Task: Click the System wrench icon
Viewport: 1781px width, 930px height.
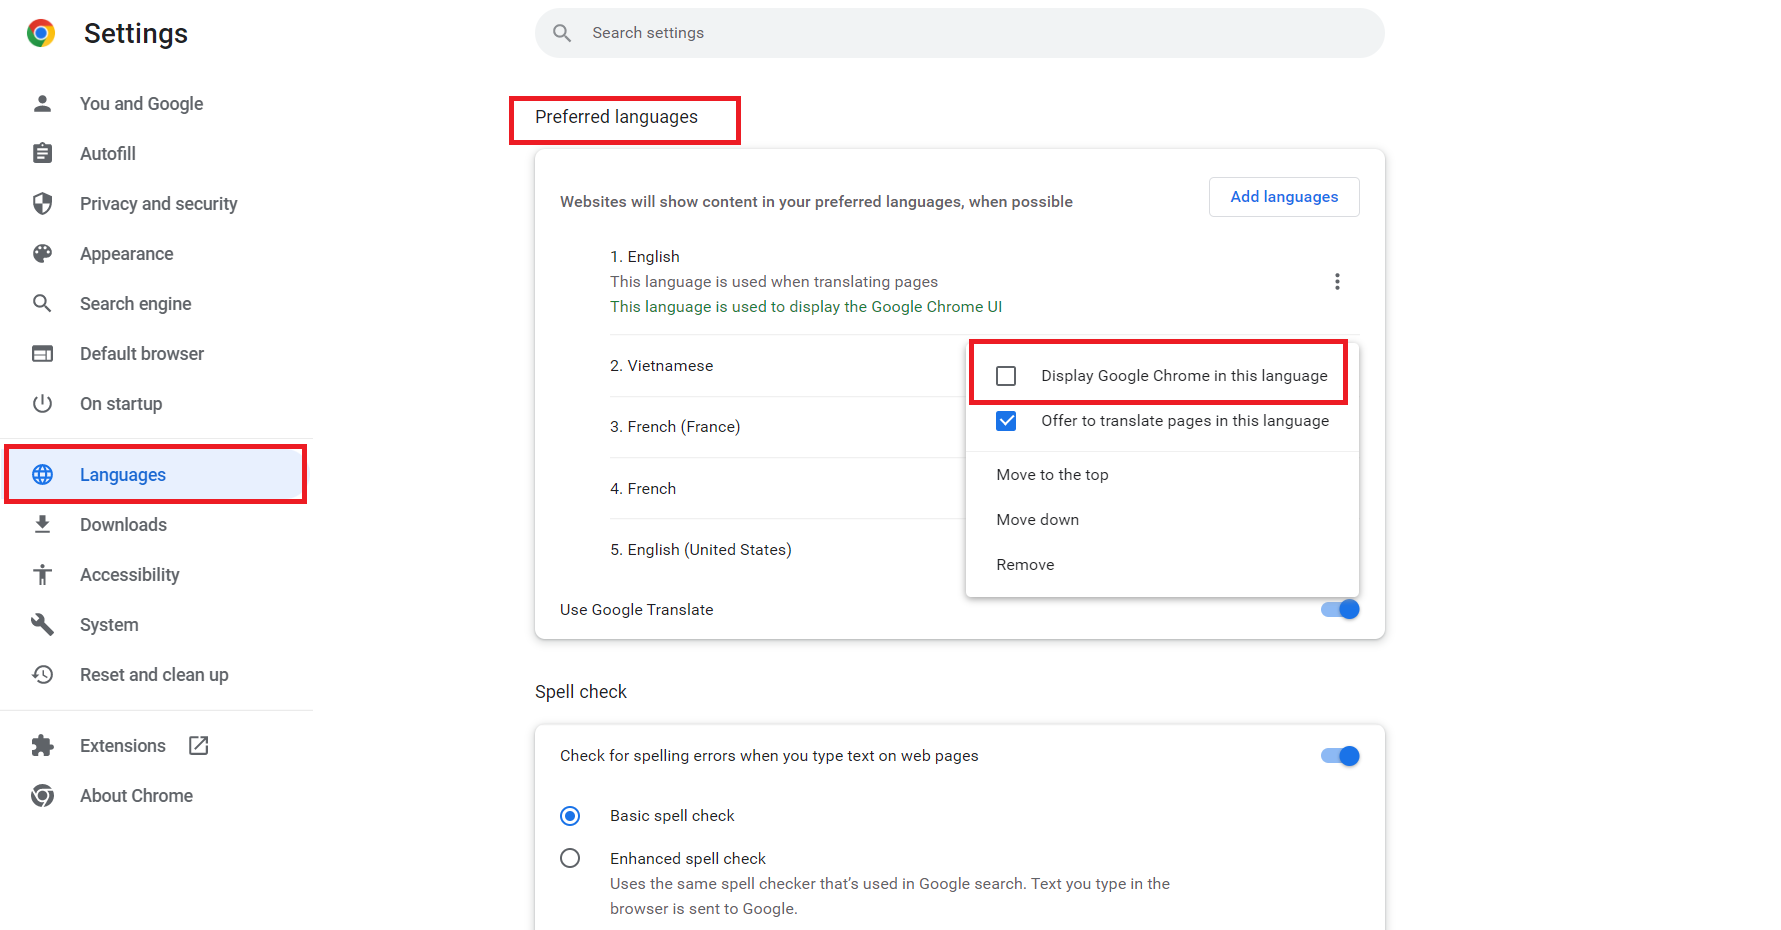Action: 42,624
